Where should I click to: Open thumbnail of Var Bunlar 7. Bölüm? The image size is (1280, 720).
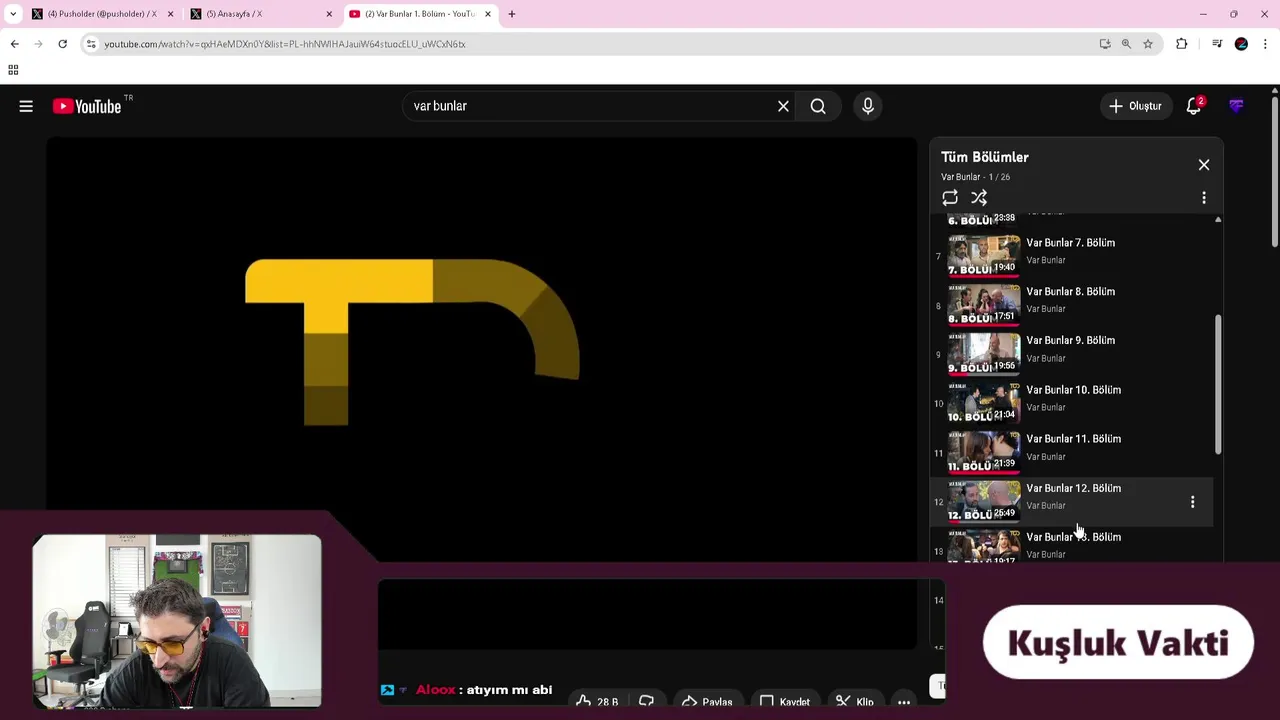click(984, 255)
